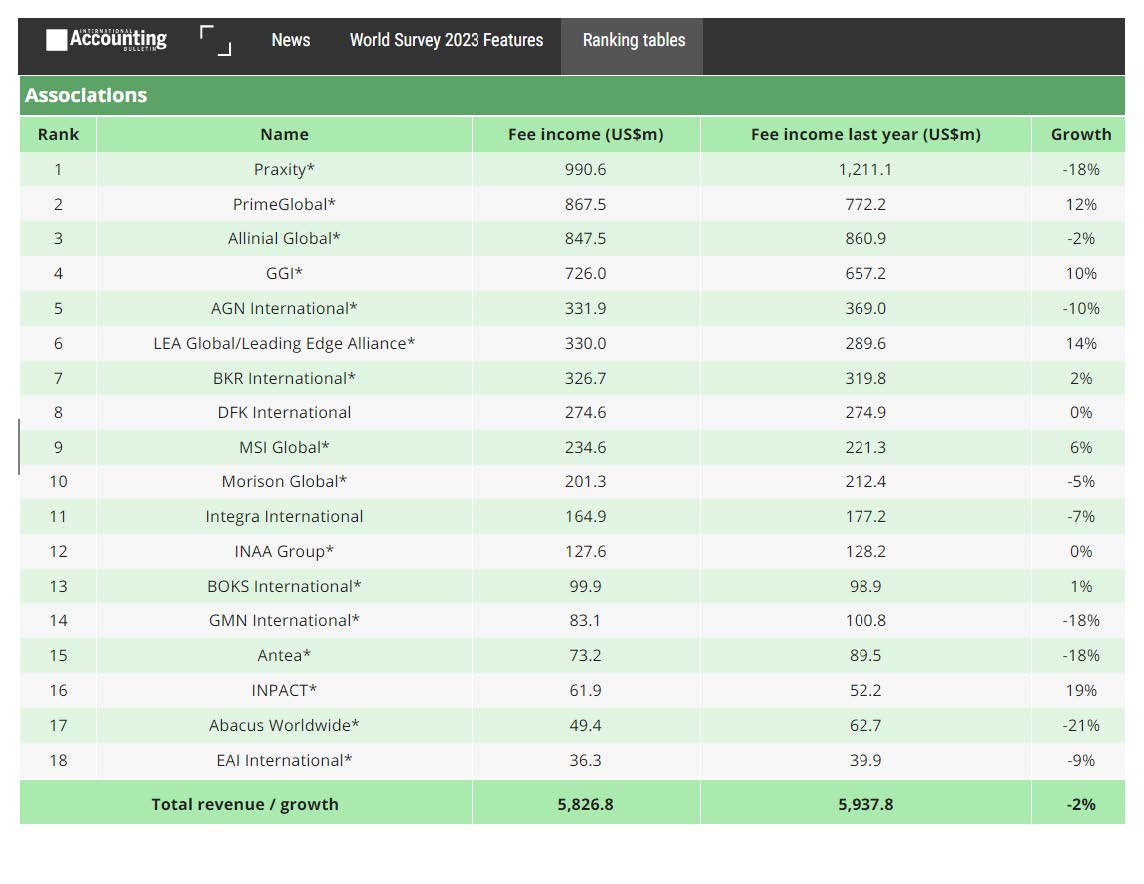Click the Rank column header
Image resolution: width=1144 pixels, height=884 pixels.
tap(58, 134)
